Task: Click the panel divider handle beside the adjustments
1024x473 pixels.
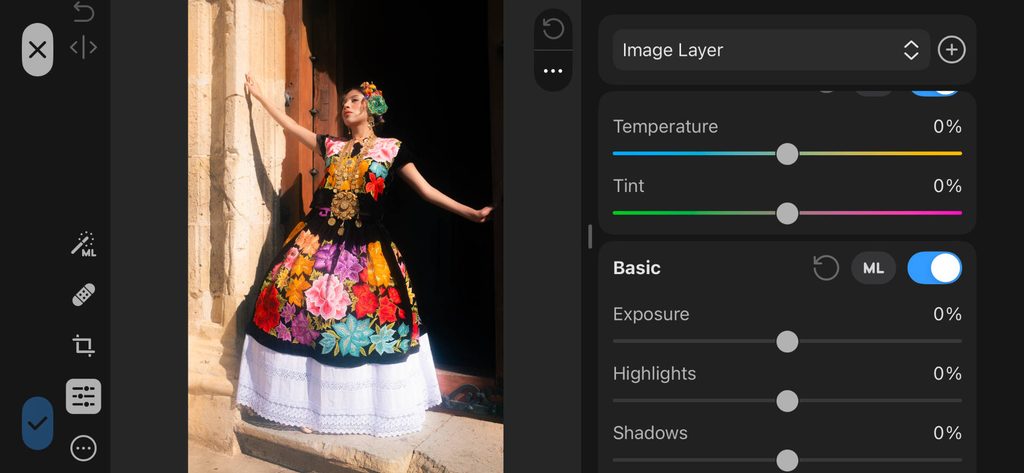Action: (x=590, y=236)
